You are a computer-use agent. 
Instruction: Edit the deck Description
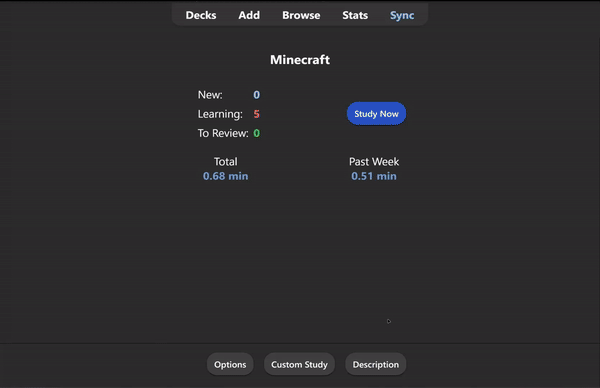375,364
